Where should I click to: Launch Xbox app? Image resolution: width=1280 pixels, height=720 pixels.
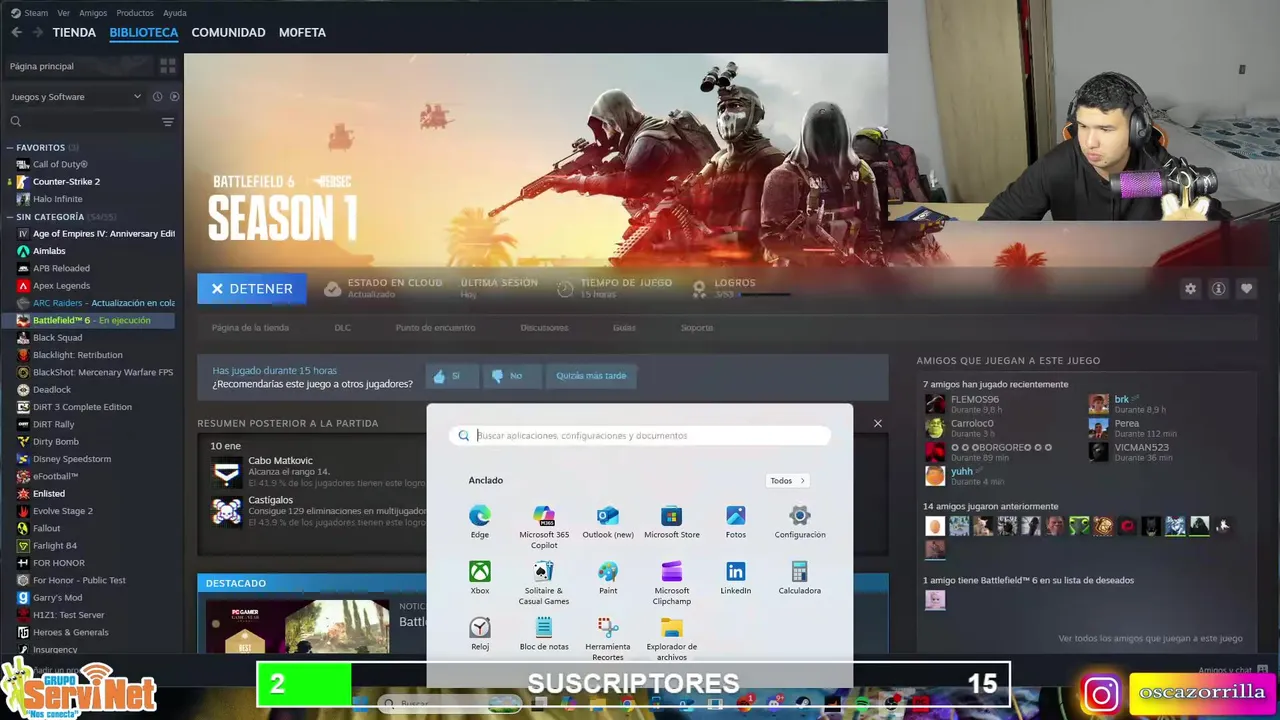(x=480, y=578)
